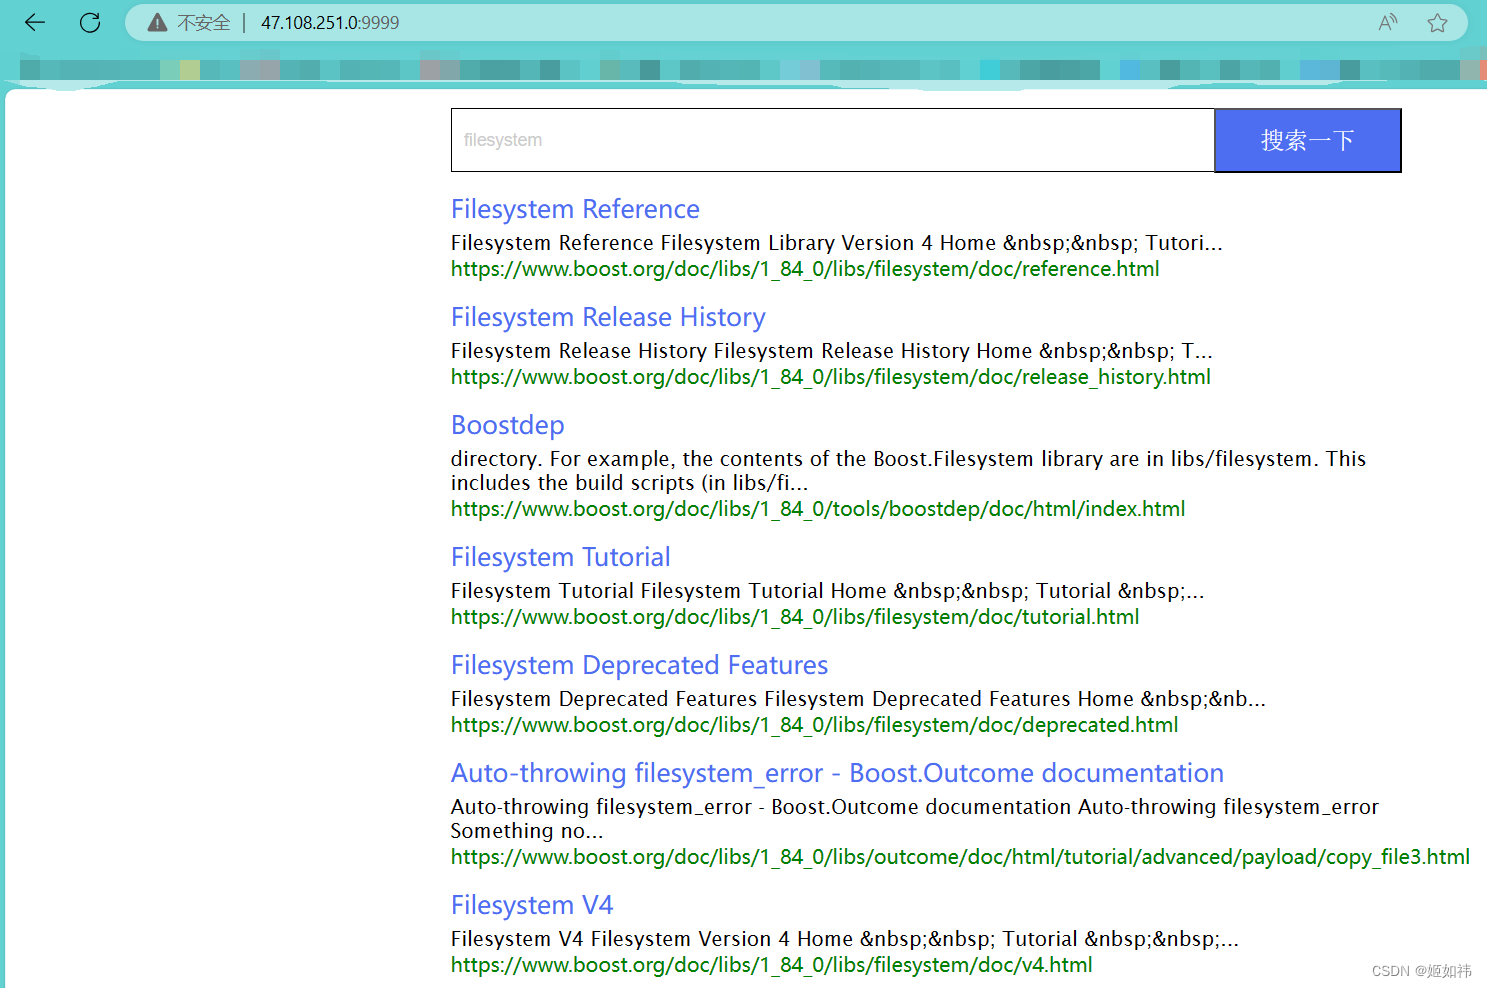The width and height of the screenshot is (1487, 988).
Task: Click the release_history.html green URL
Action: tap(830, 377)
